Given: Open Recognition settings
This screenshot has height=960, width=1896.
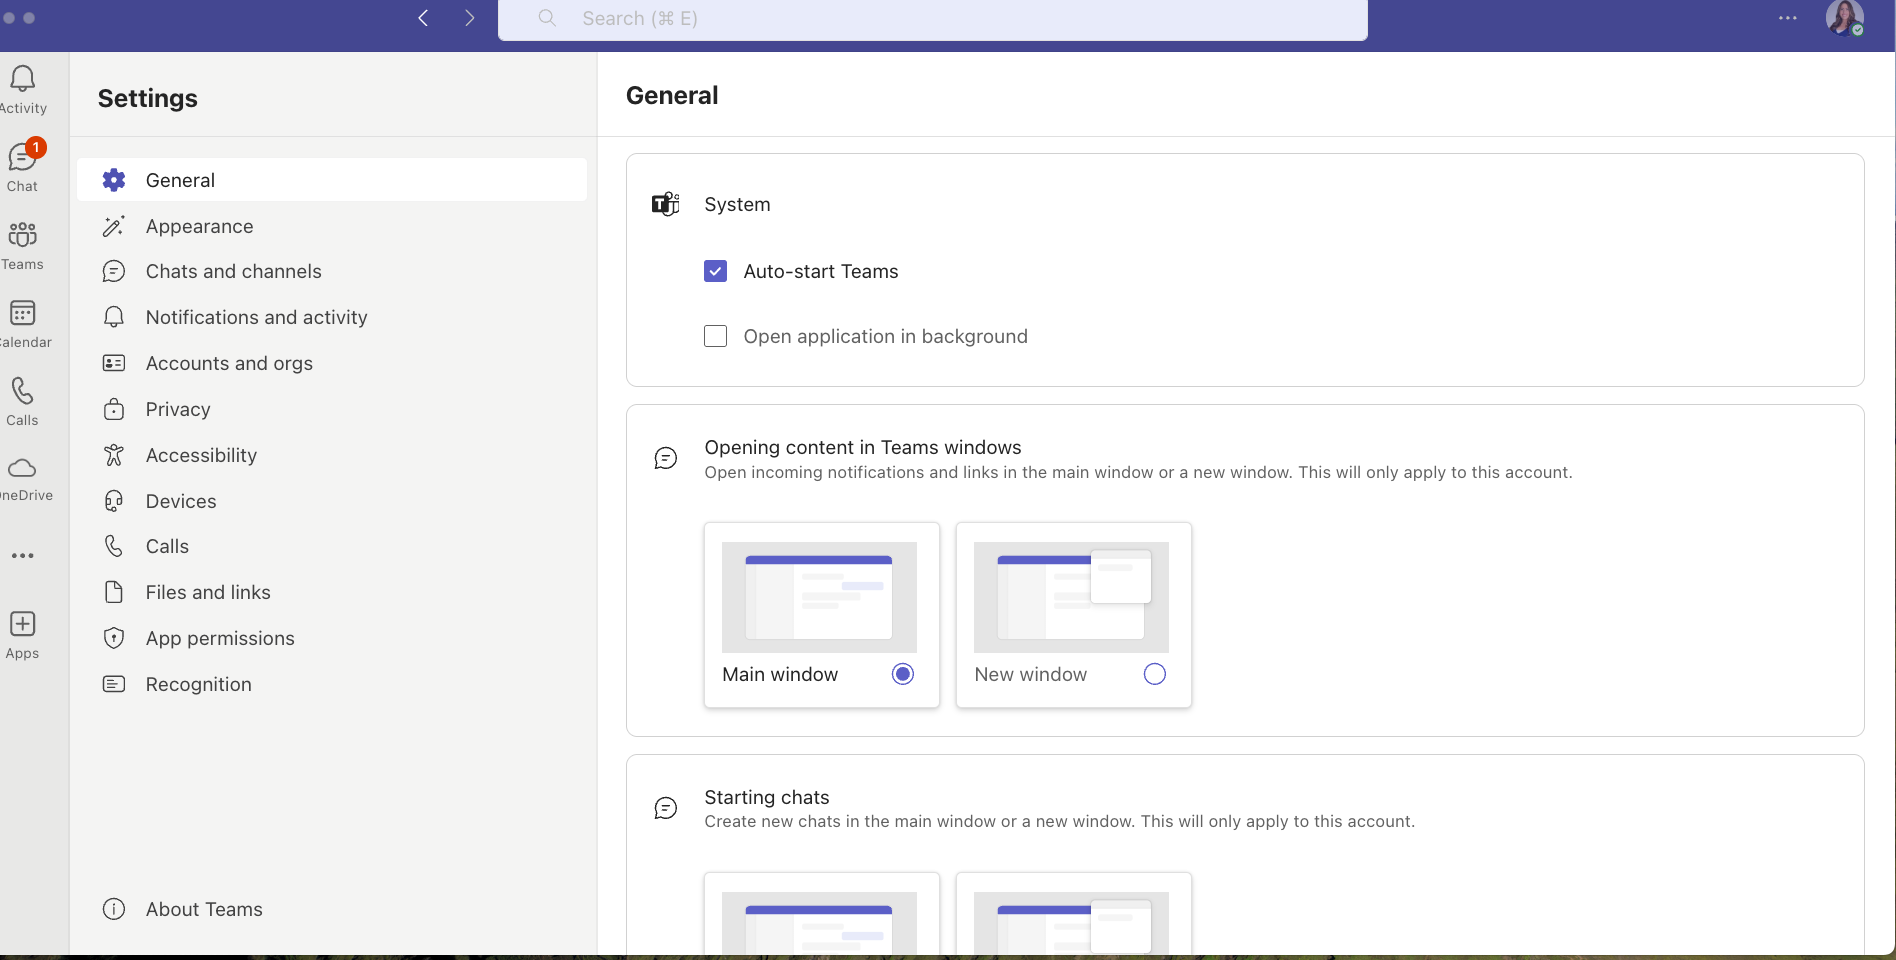Looking at the screenshot, I should point(332,684).
